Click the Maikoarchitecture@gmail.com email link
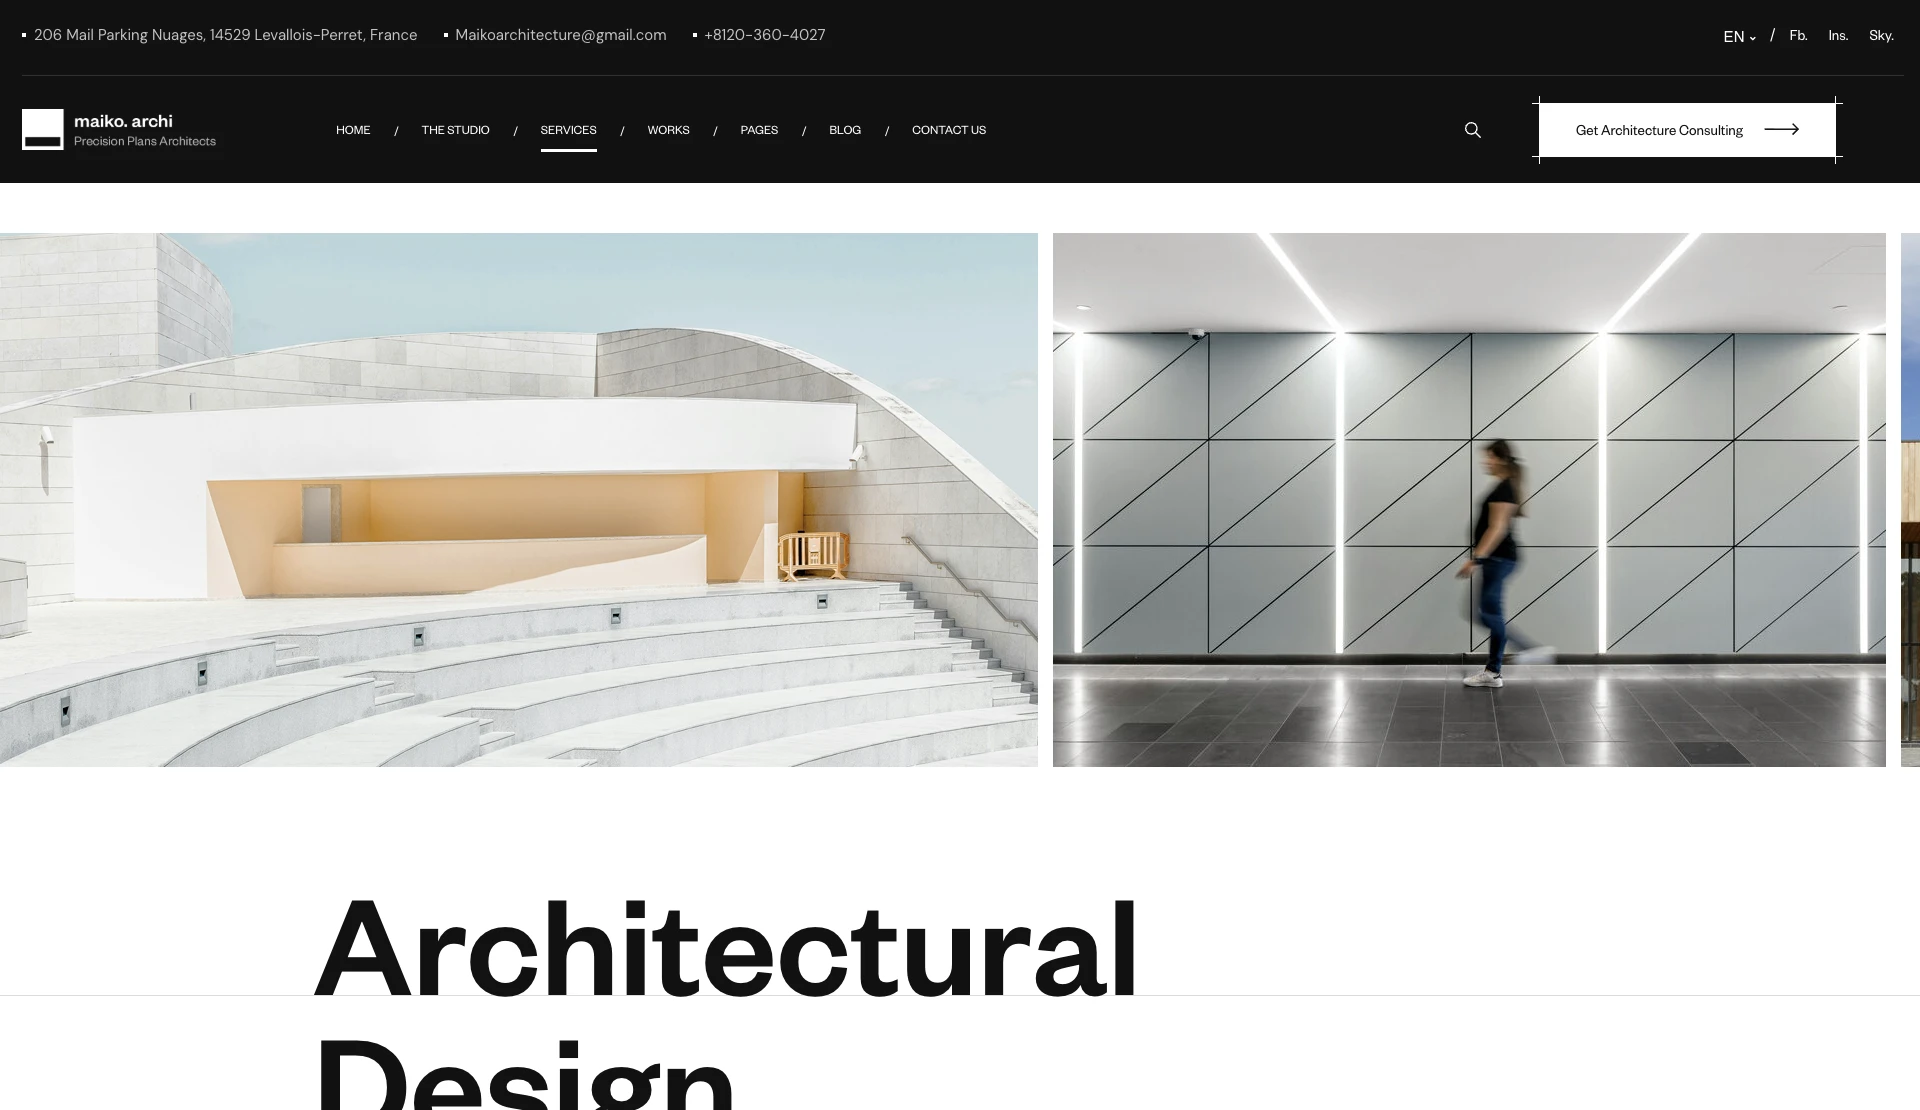 560,35
